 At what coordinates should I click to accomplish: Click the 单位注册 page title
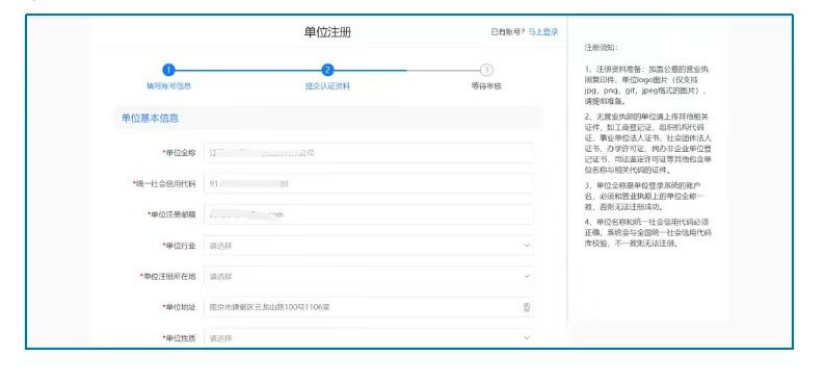(327, 32)
